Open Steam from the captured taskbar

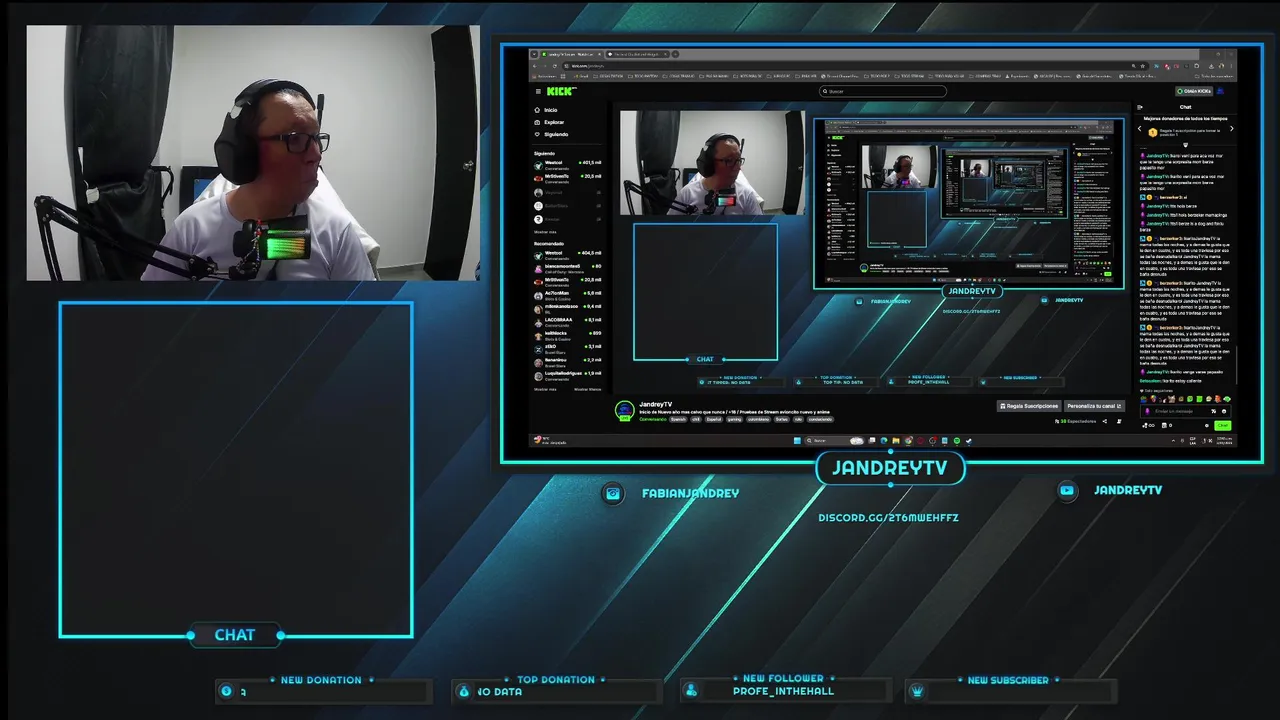point(969,441)
